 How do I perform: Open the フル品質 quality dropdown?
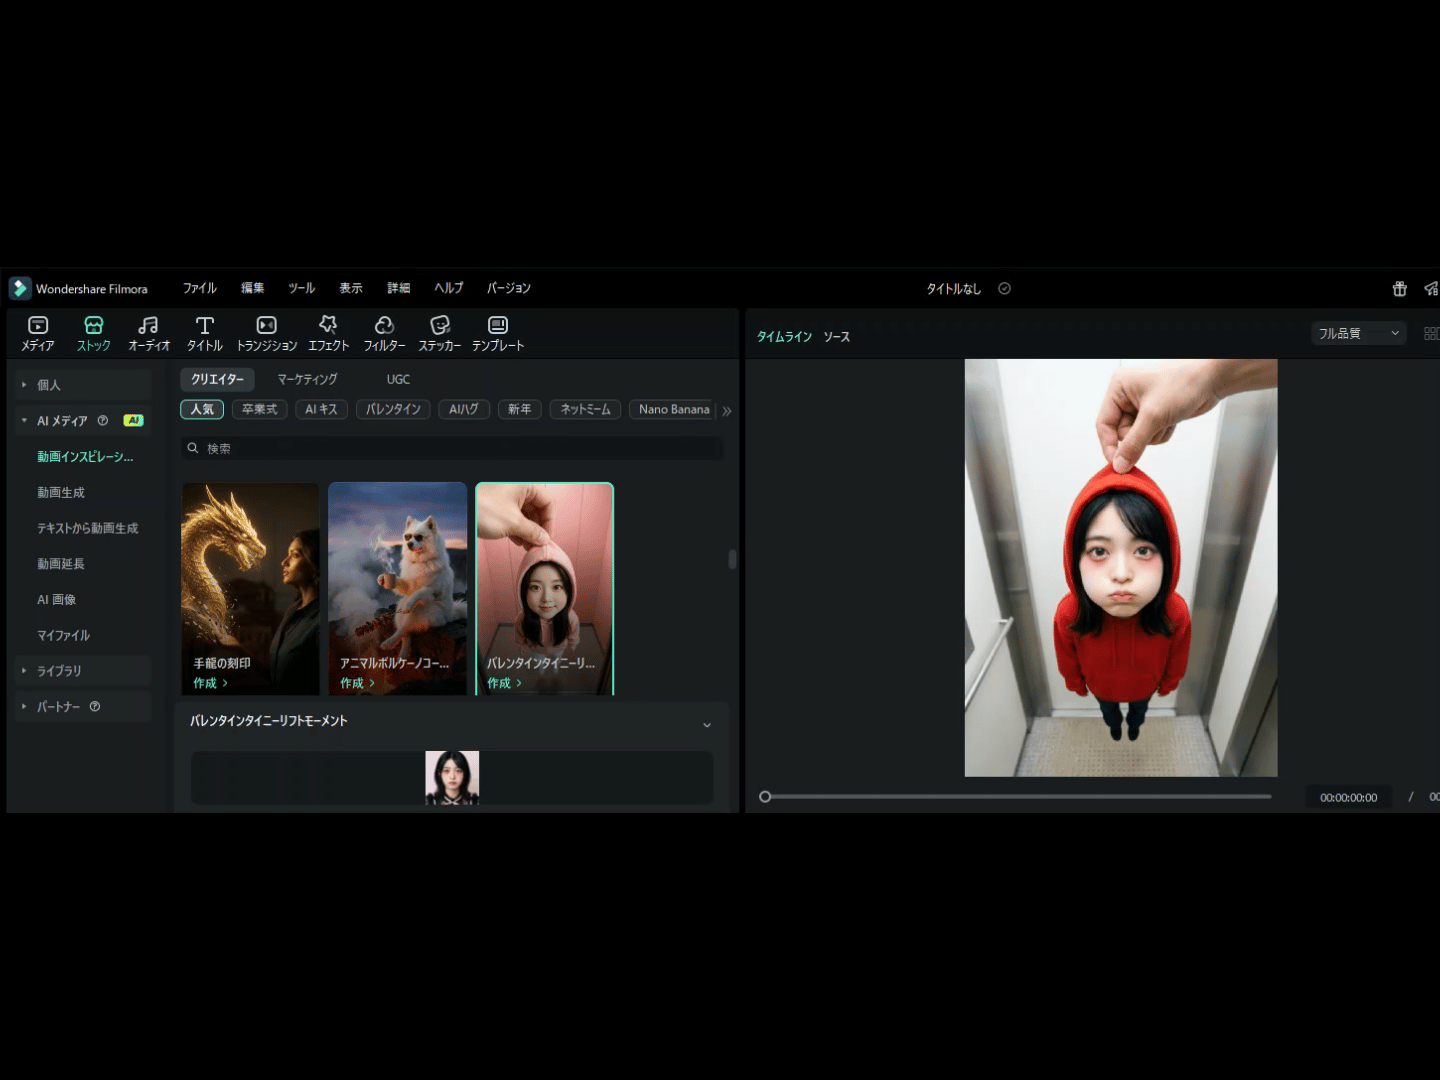pyautogui.click(x=1357, y=333)
